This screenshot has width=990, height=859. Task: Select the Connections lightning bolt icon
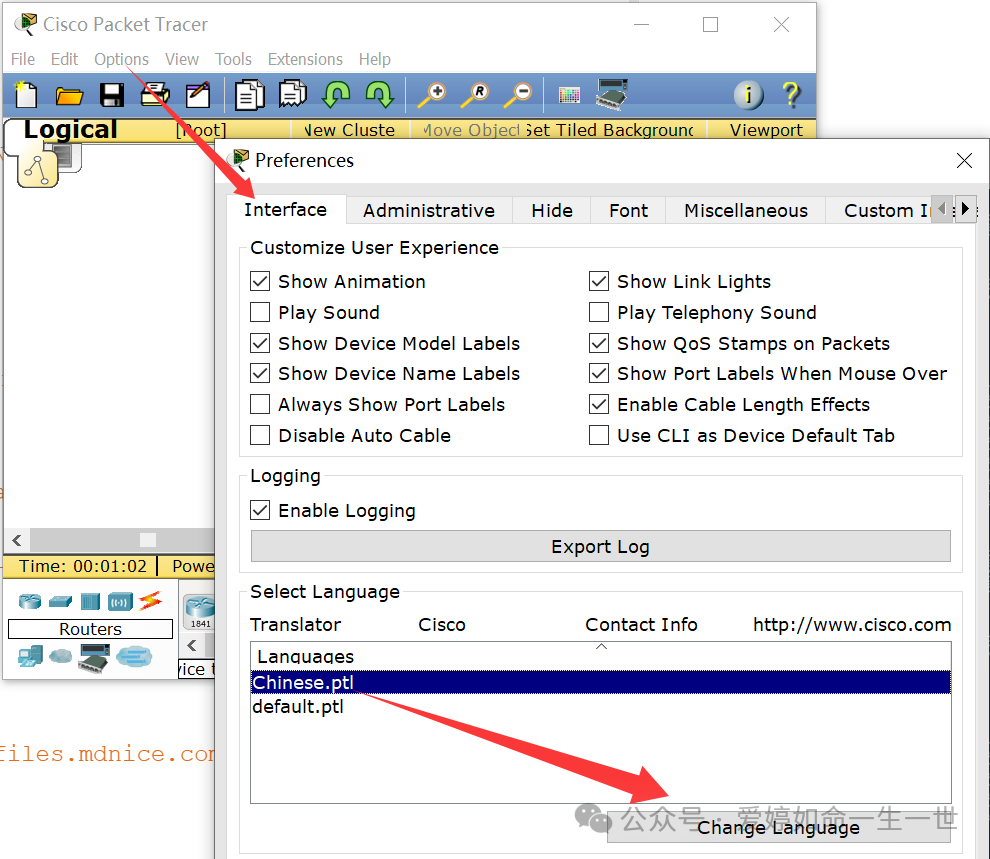(150, 600)
